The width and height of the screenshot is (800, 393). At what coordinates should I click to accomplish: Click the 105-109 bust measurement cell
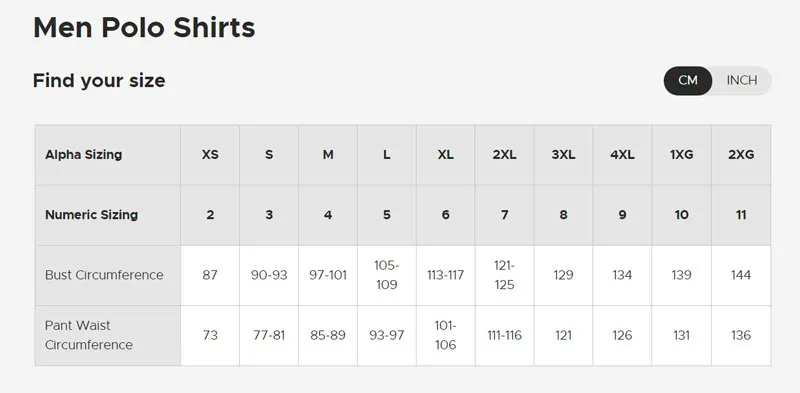386,275
